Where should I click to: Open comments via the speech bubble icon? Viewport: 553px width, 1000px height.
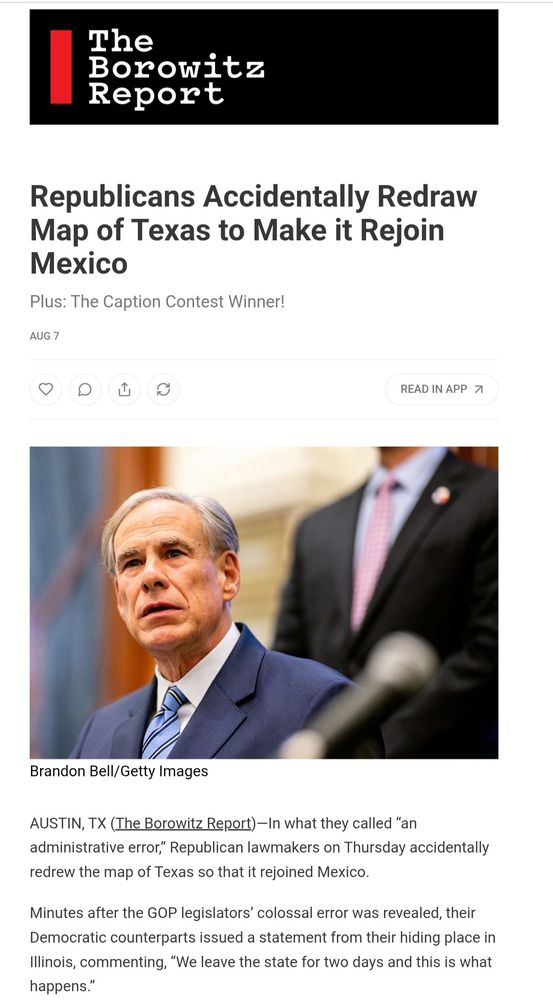[x=85, y=389]
